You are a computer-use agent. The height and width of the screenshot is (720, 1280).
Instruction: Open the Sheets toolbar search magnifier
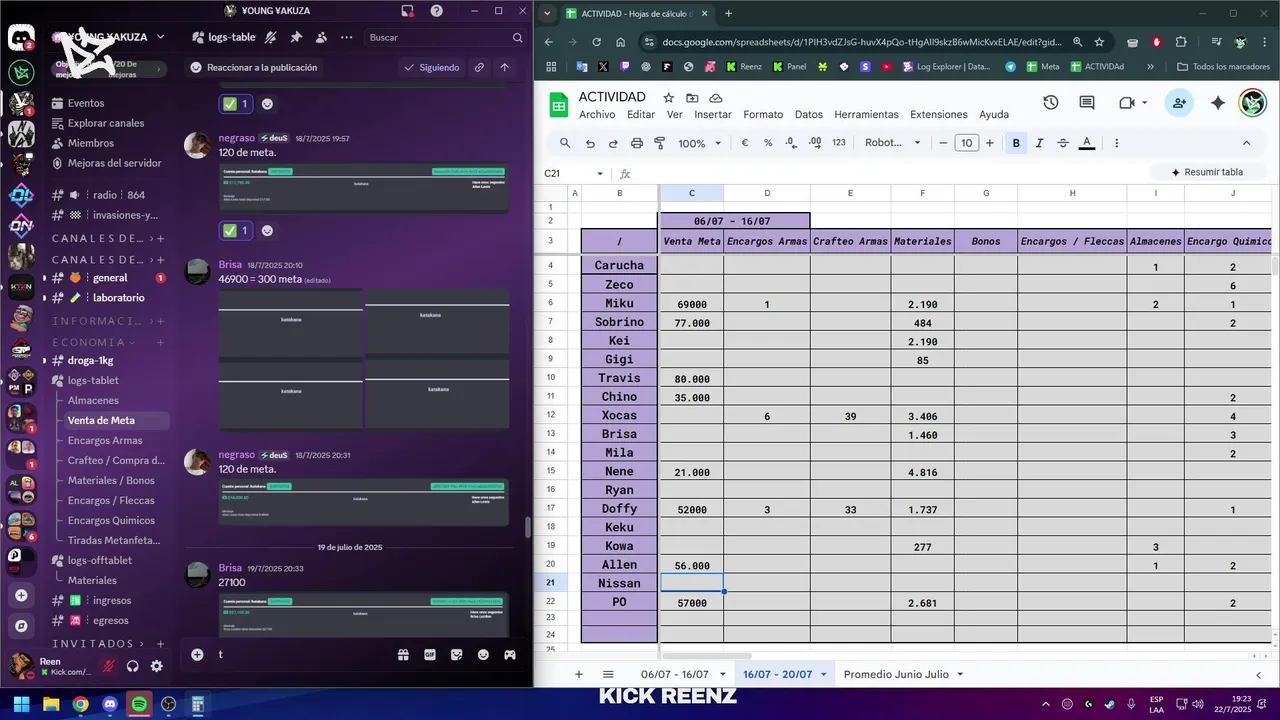tap(565, 143)
